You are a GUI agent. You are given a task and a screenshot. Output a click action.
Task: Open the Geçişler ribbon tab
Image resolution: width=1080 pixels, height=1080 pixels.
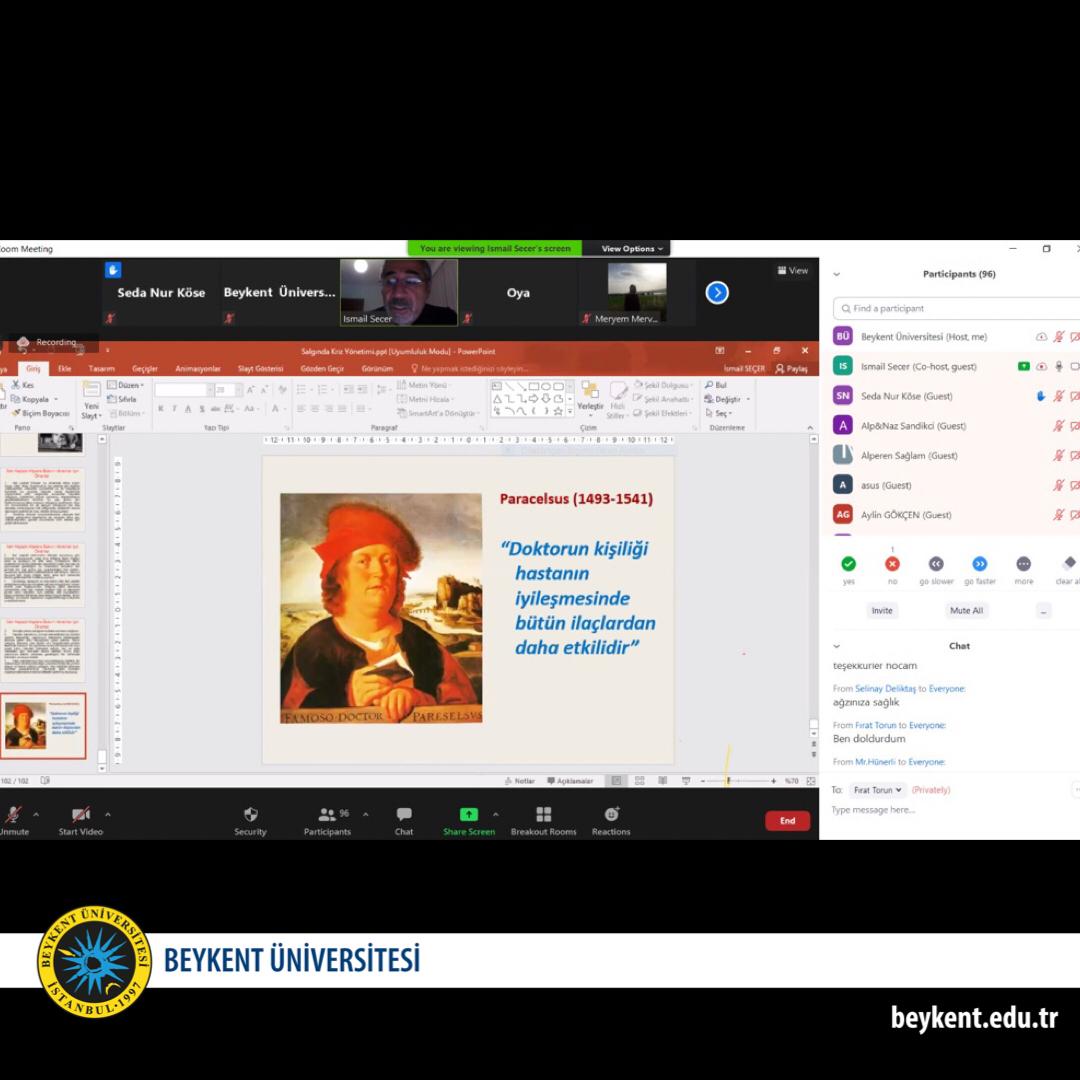coord(145,368)
